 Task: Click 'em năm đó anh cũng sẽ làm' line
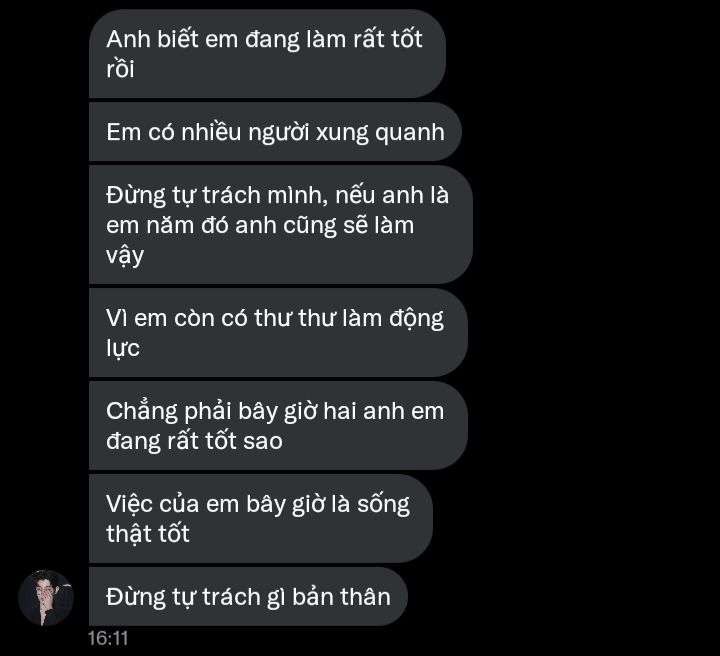point(260,226)
